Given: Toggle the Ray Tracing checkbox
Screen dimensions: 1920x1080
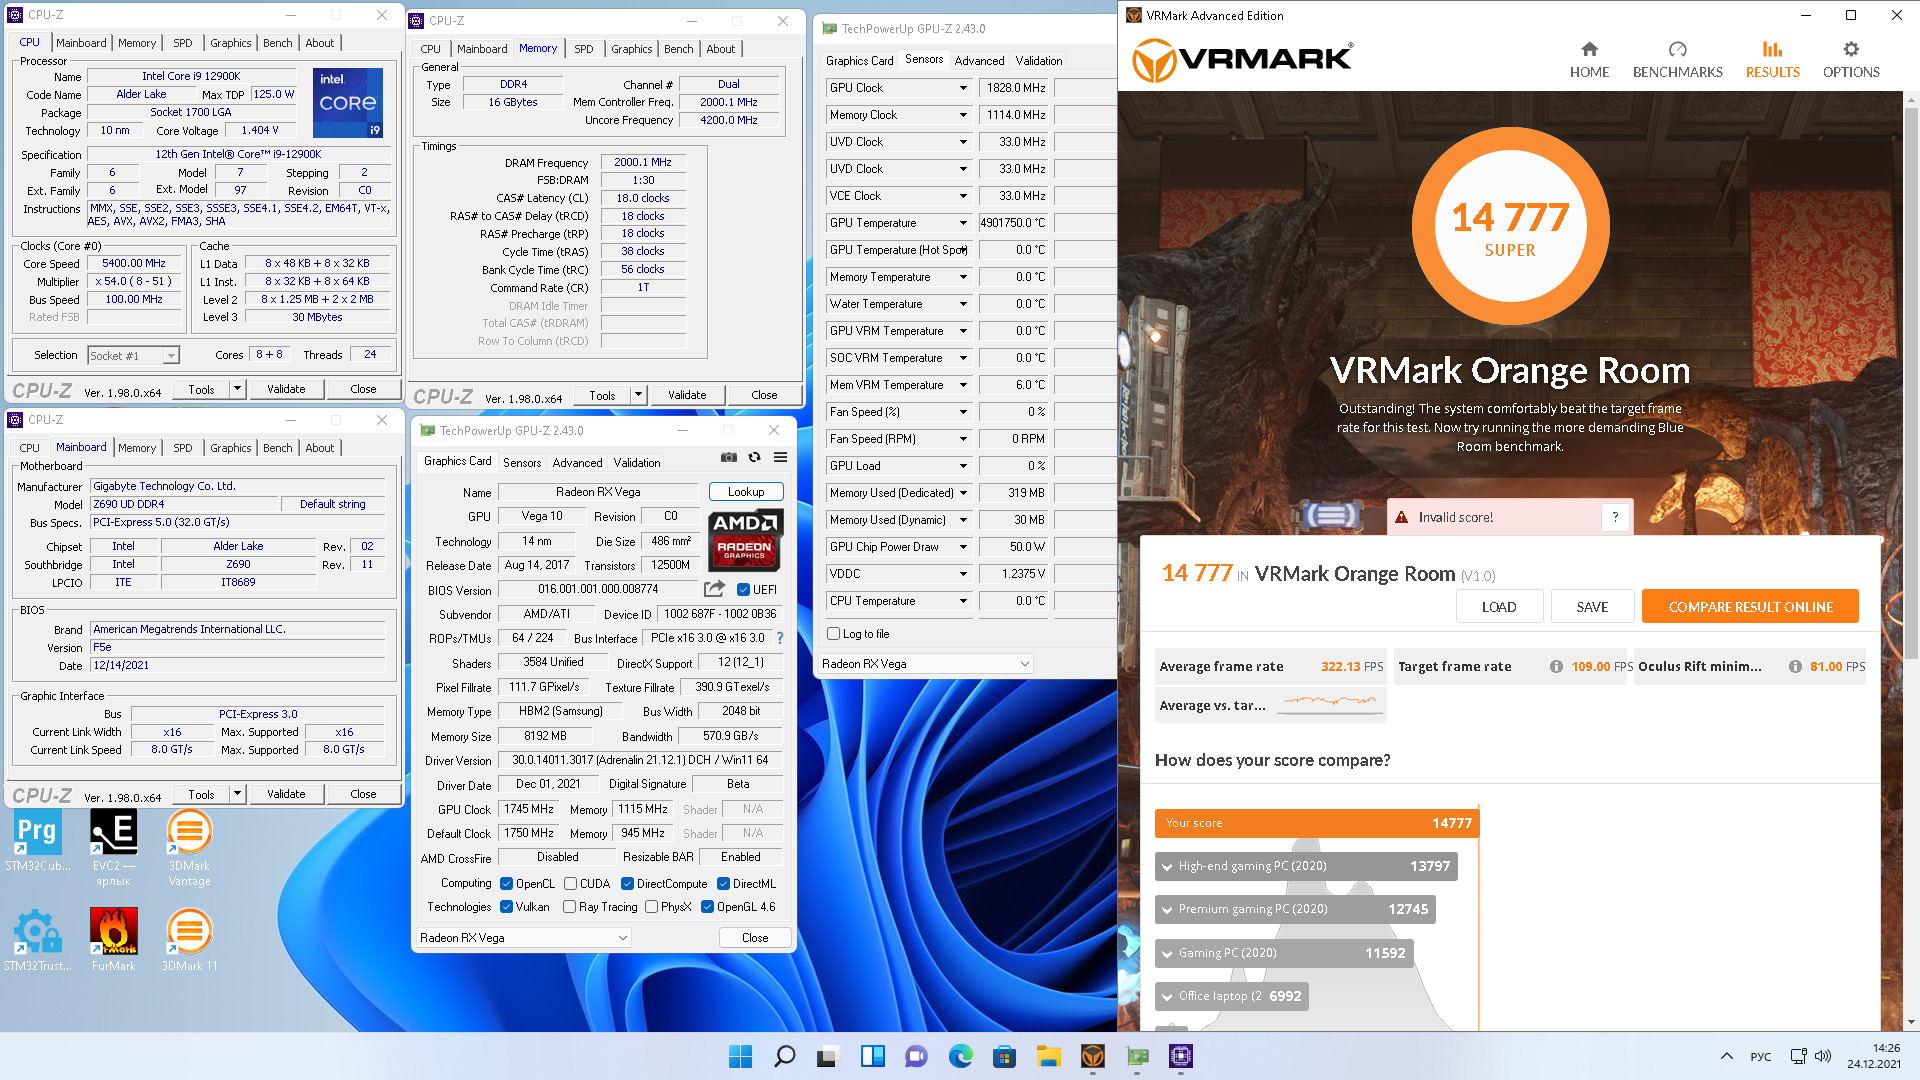Looking at the screenshot, I should coord(569,907).
